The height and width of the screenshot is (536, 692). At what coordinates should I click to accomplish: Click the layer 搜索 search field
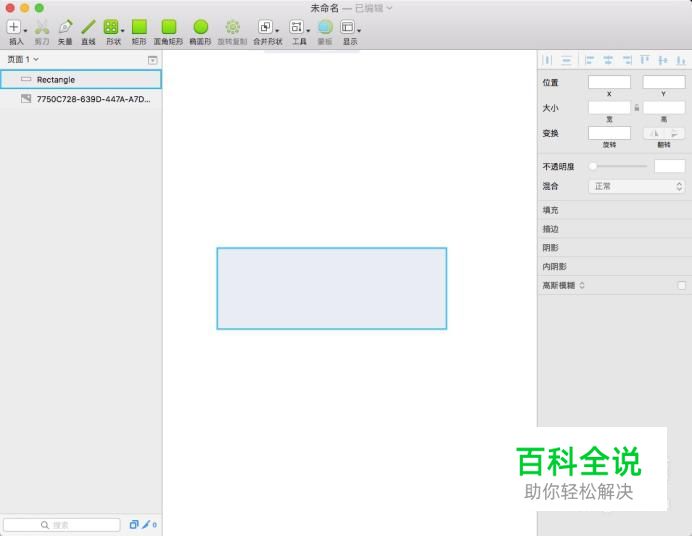point(60,524)
